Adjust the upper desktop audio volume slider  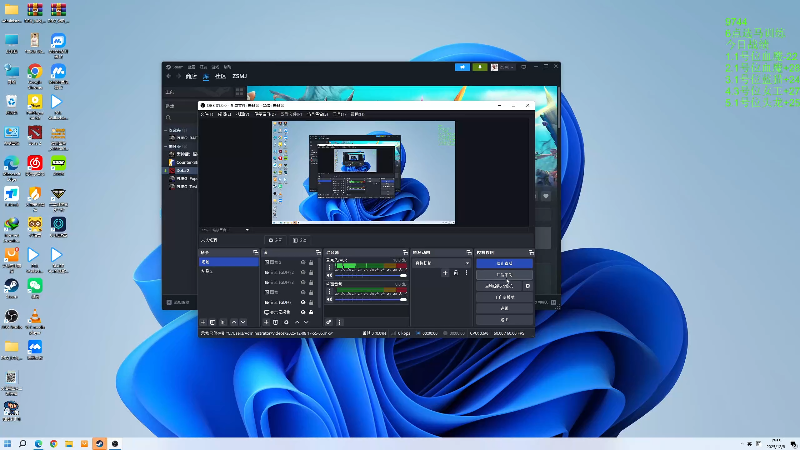pyautogui.click(x=371, y=276)
